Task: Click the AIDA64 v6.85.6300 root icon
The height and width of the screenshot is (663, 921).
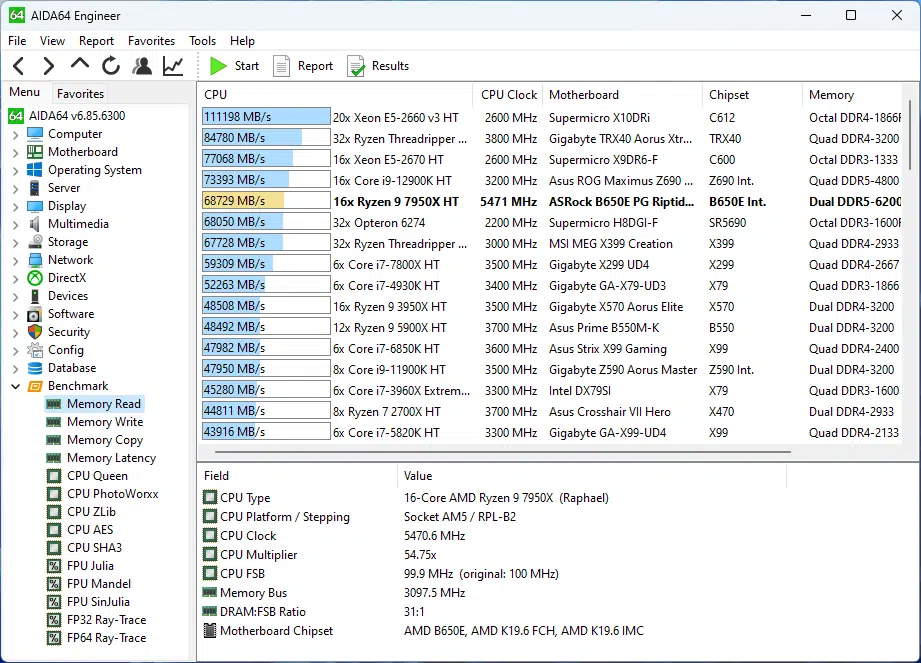Action: [16, 116]
